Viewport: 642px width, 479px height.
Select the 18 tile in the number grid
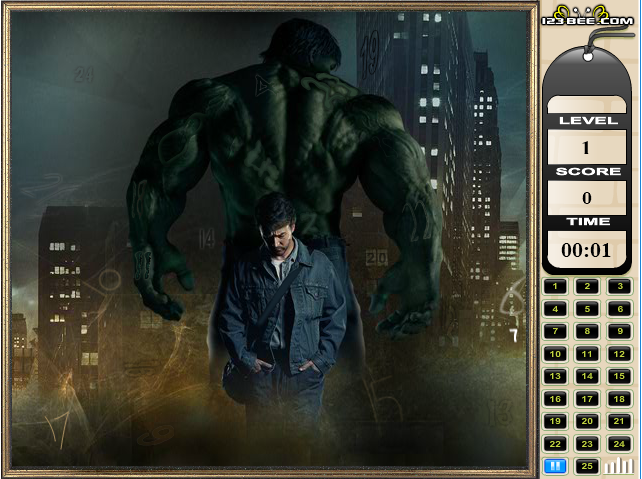click(x=619, y=399)
